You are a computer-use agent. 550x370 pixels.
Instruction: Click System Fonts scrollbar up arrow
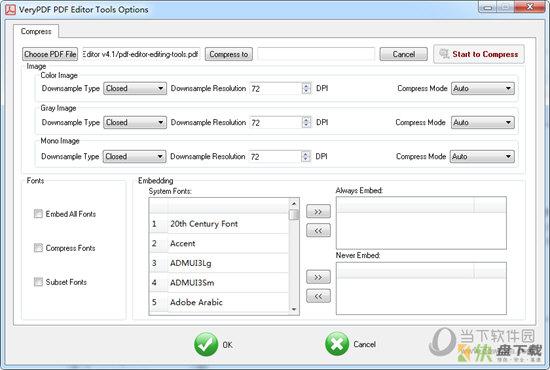pos(294,203)
